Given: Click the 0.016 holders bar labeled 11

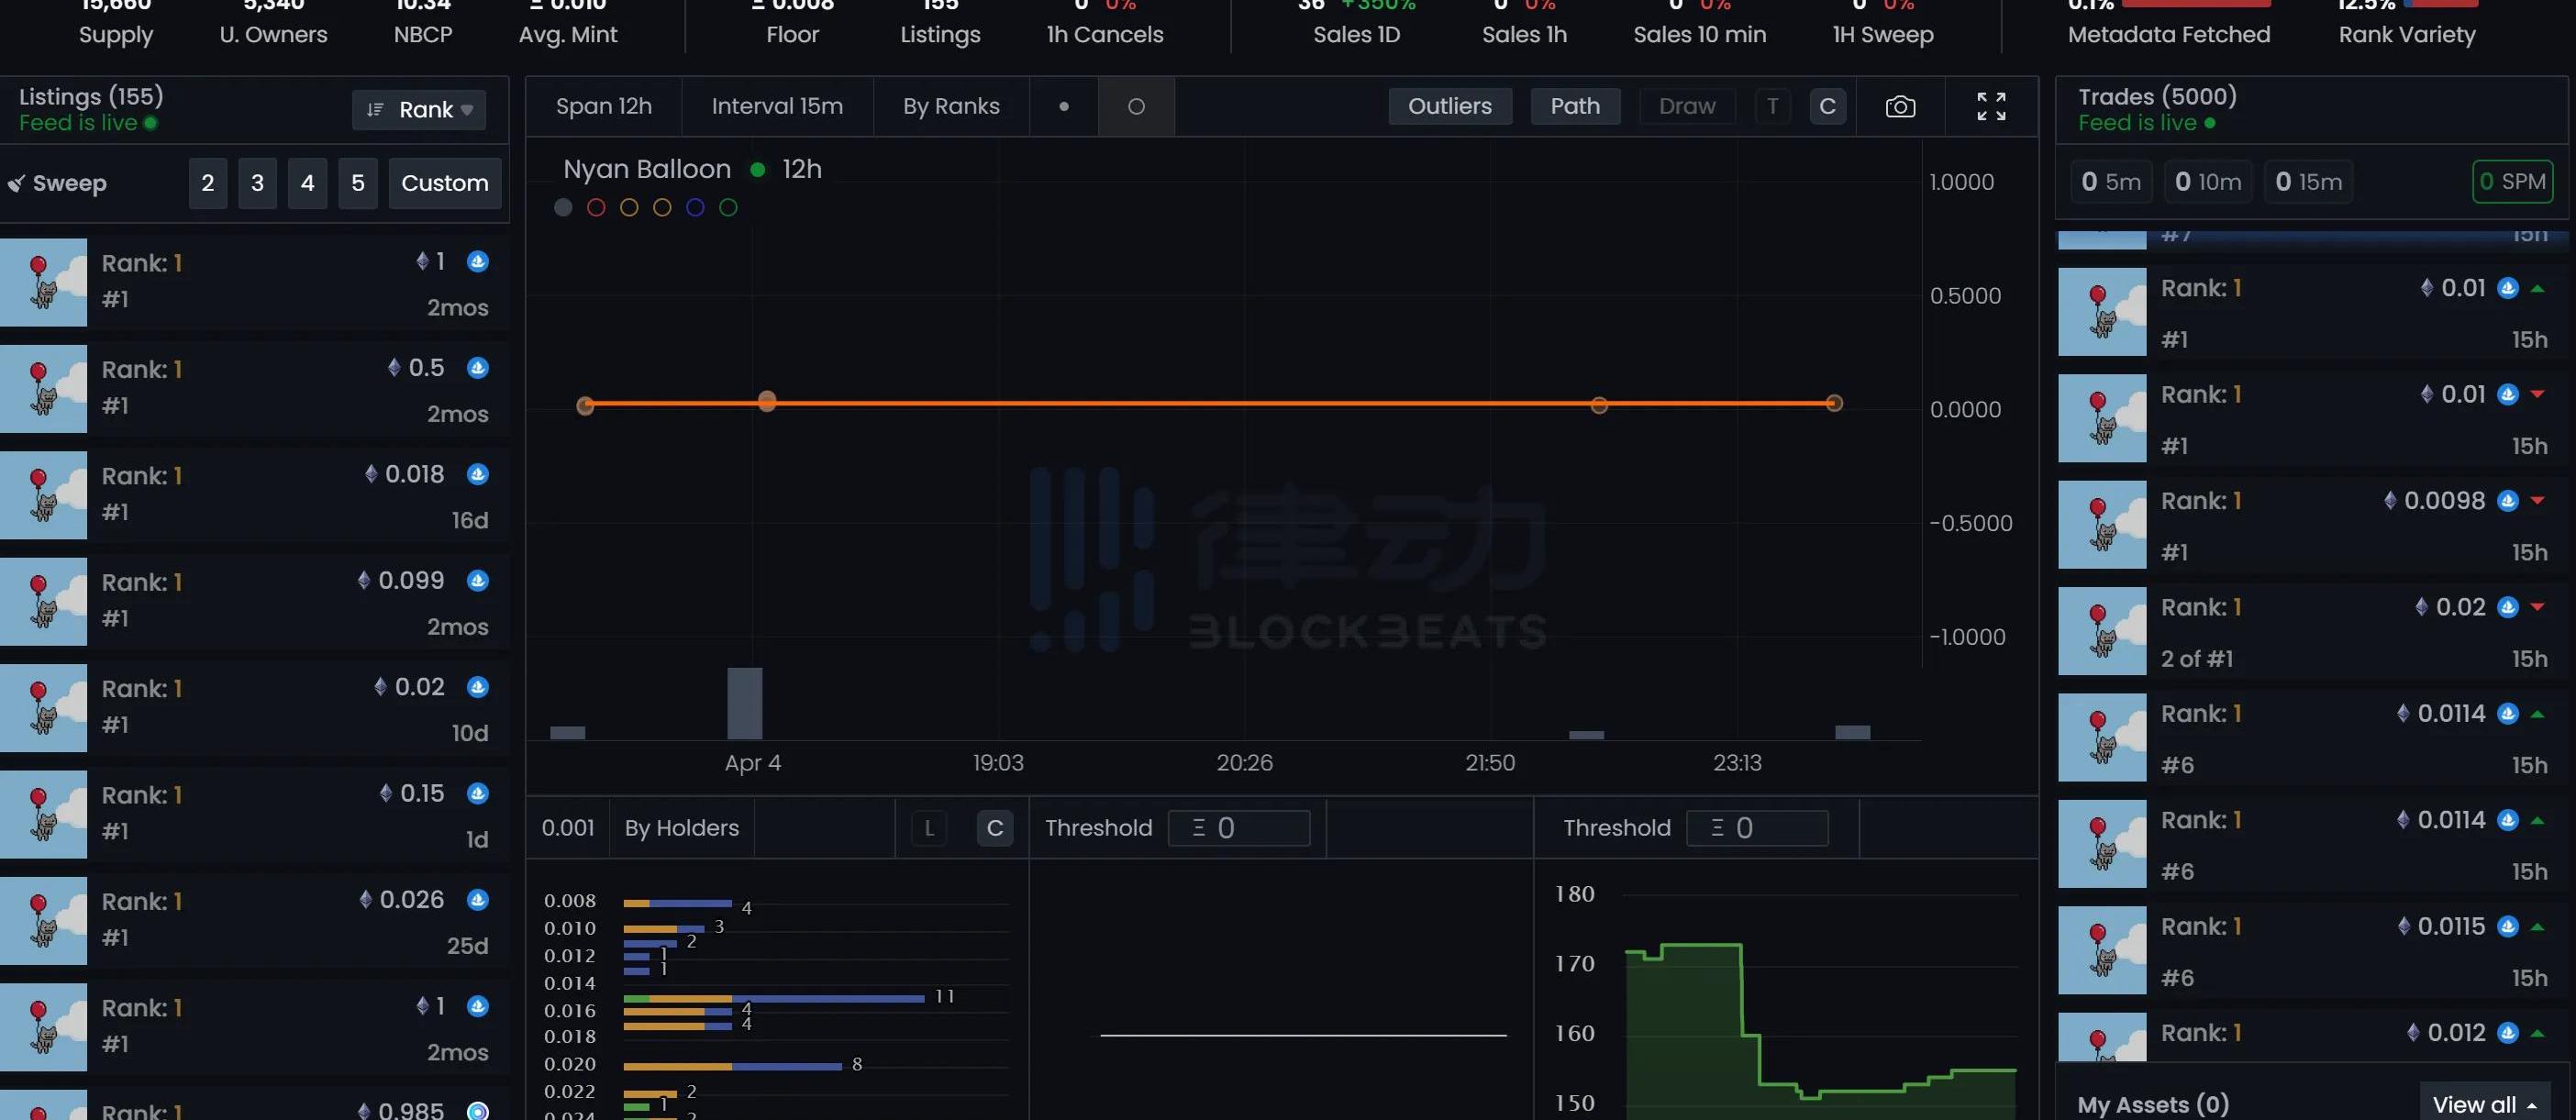Looking at the screenshot, I should coord(774,998).
